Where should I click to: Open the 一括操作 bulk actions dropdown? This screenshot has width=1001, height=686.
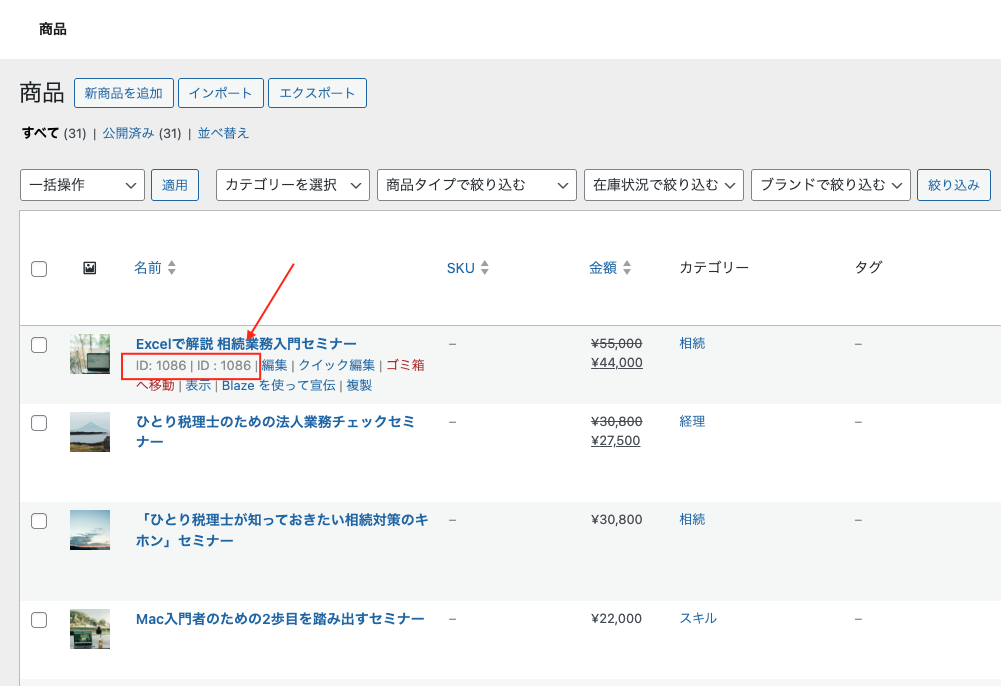point(82,185)
